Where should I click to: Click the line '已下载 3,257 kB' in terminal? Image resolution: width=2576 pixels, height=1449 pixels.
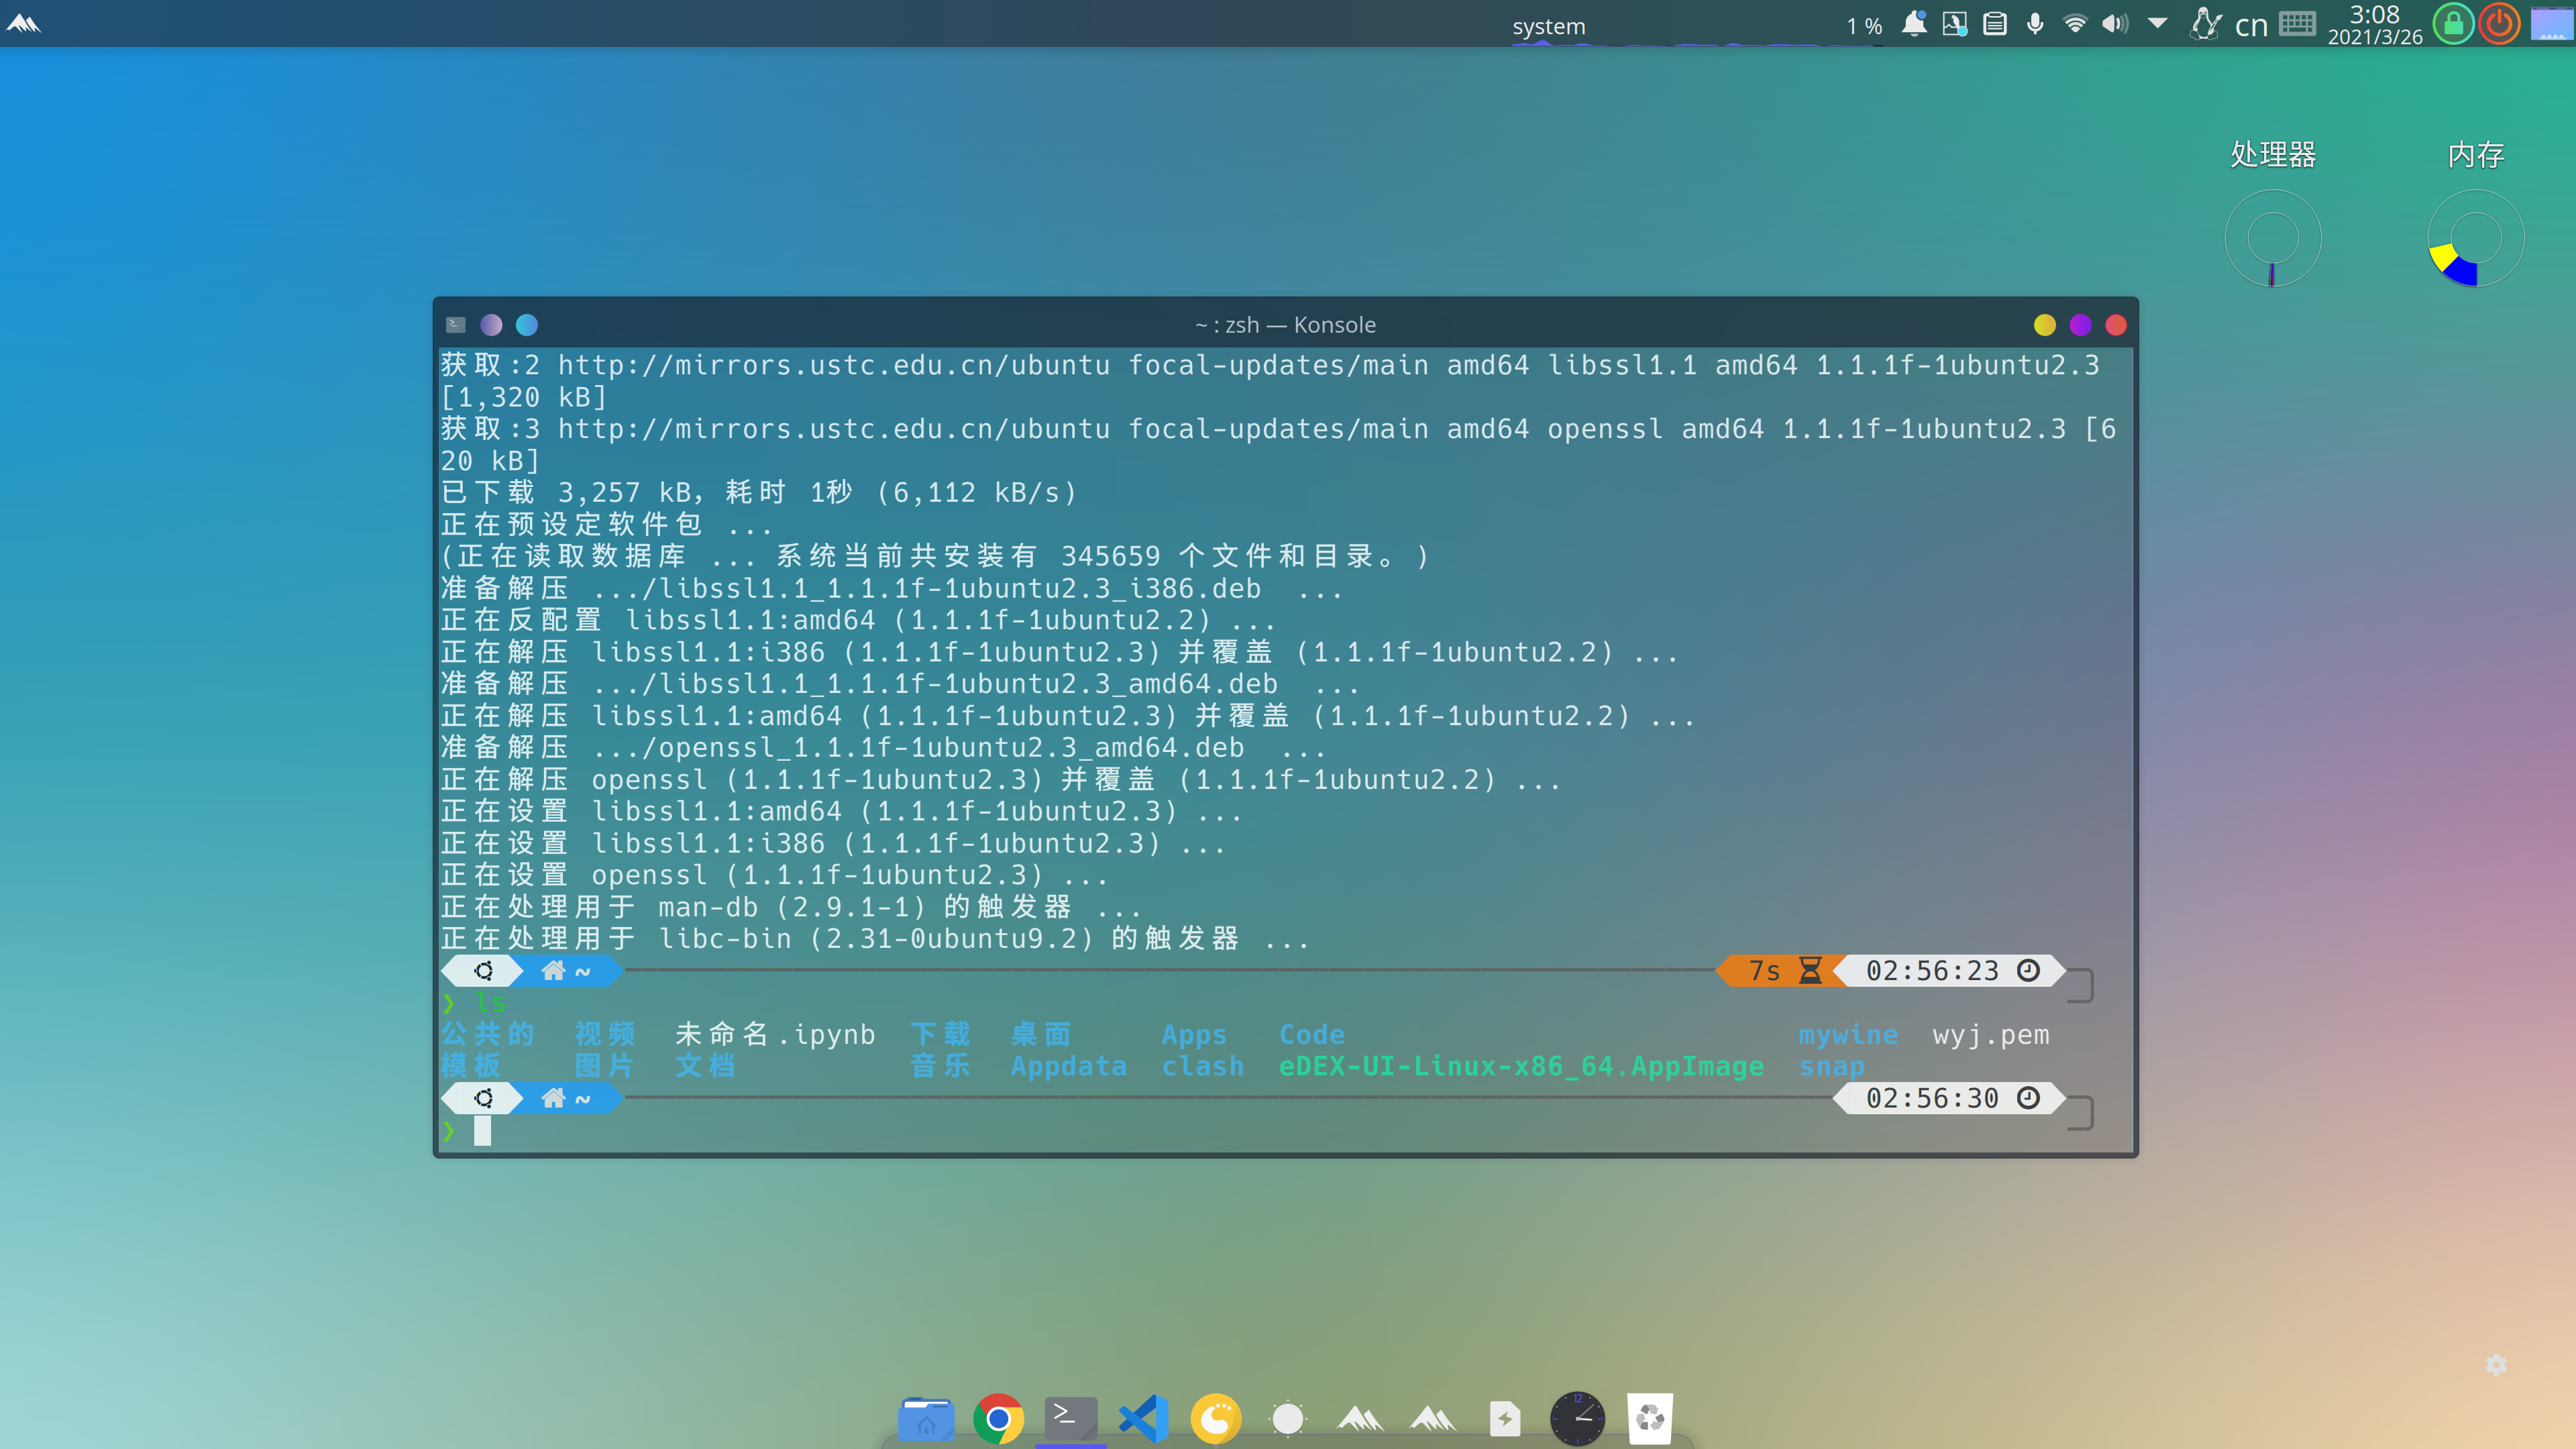click(x=759, y=492)
